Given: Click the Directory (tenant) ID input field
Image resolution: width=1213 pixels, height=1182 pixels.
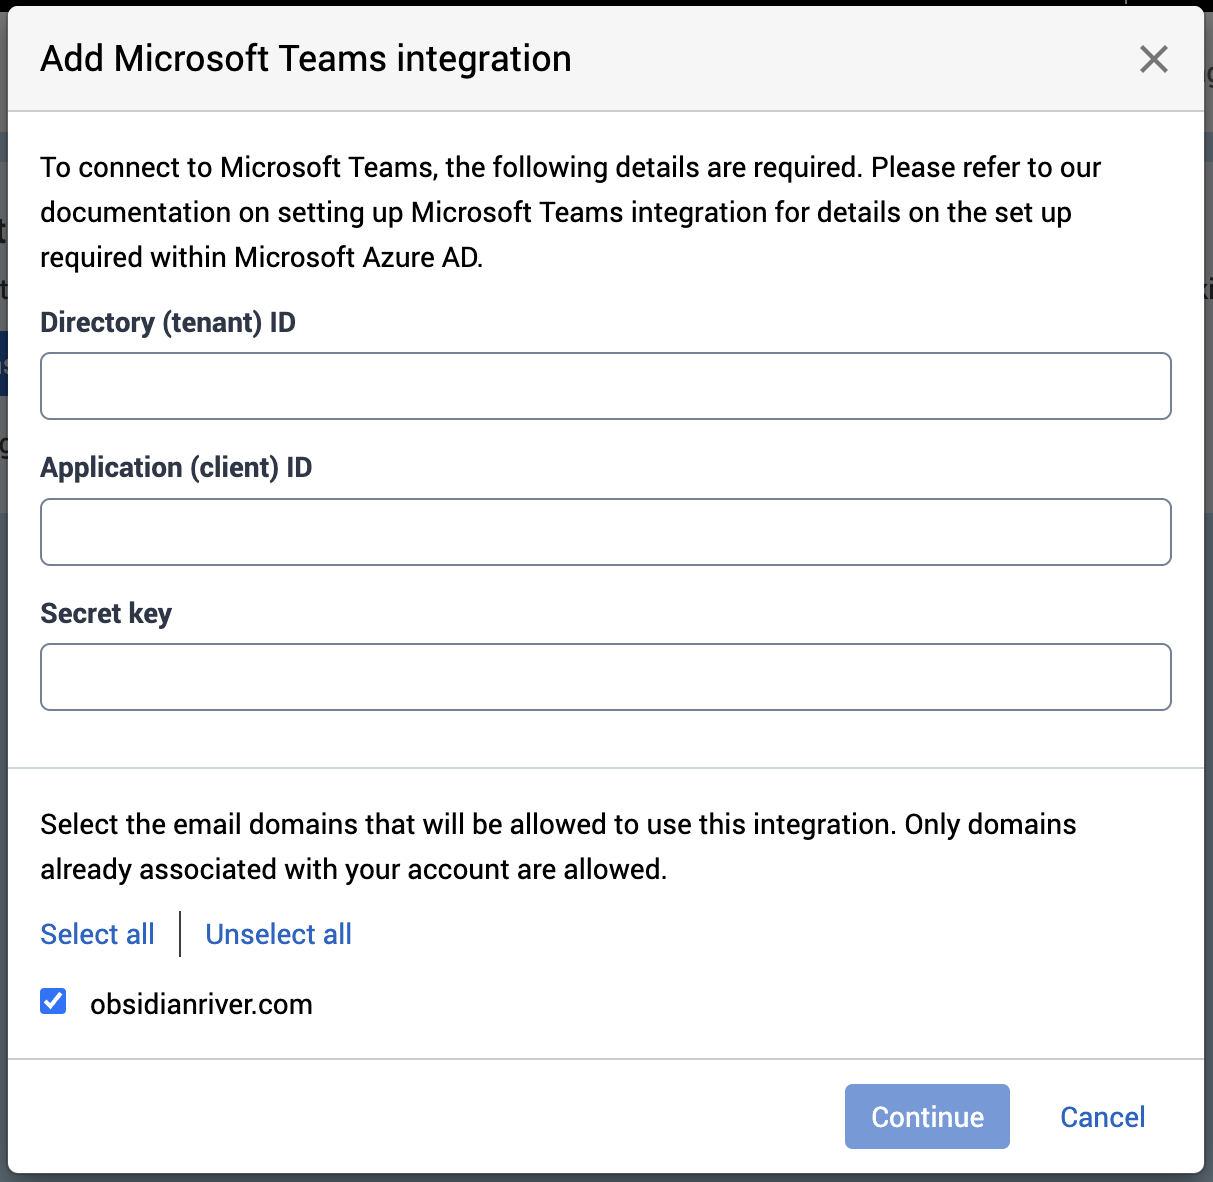Looking at the screenshot, I should [x=605, y=386].
